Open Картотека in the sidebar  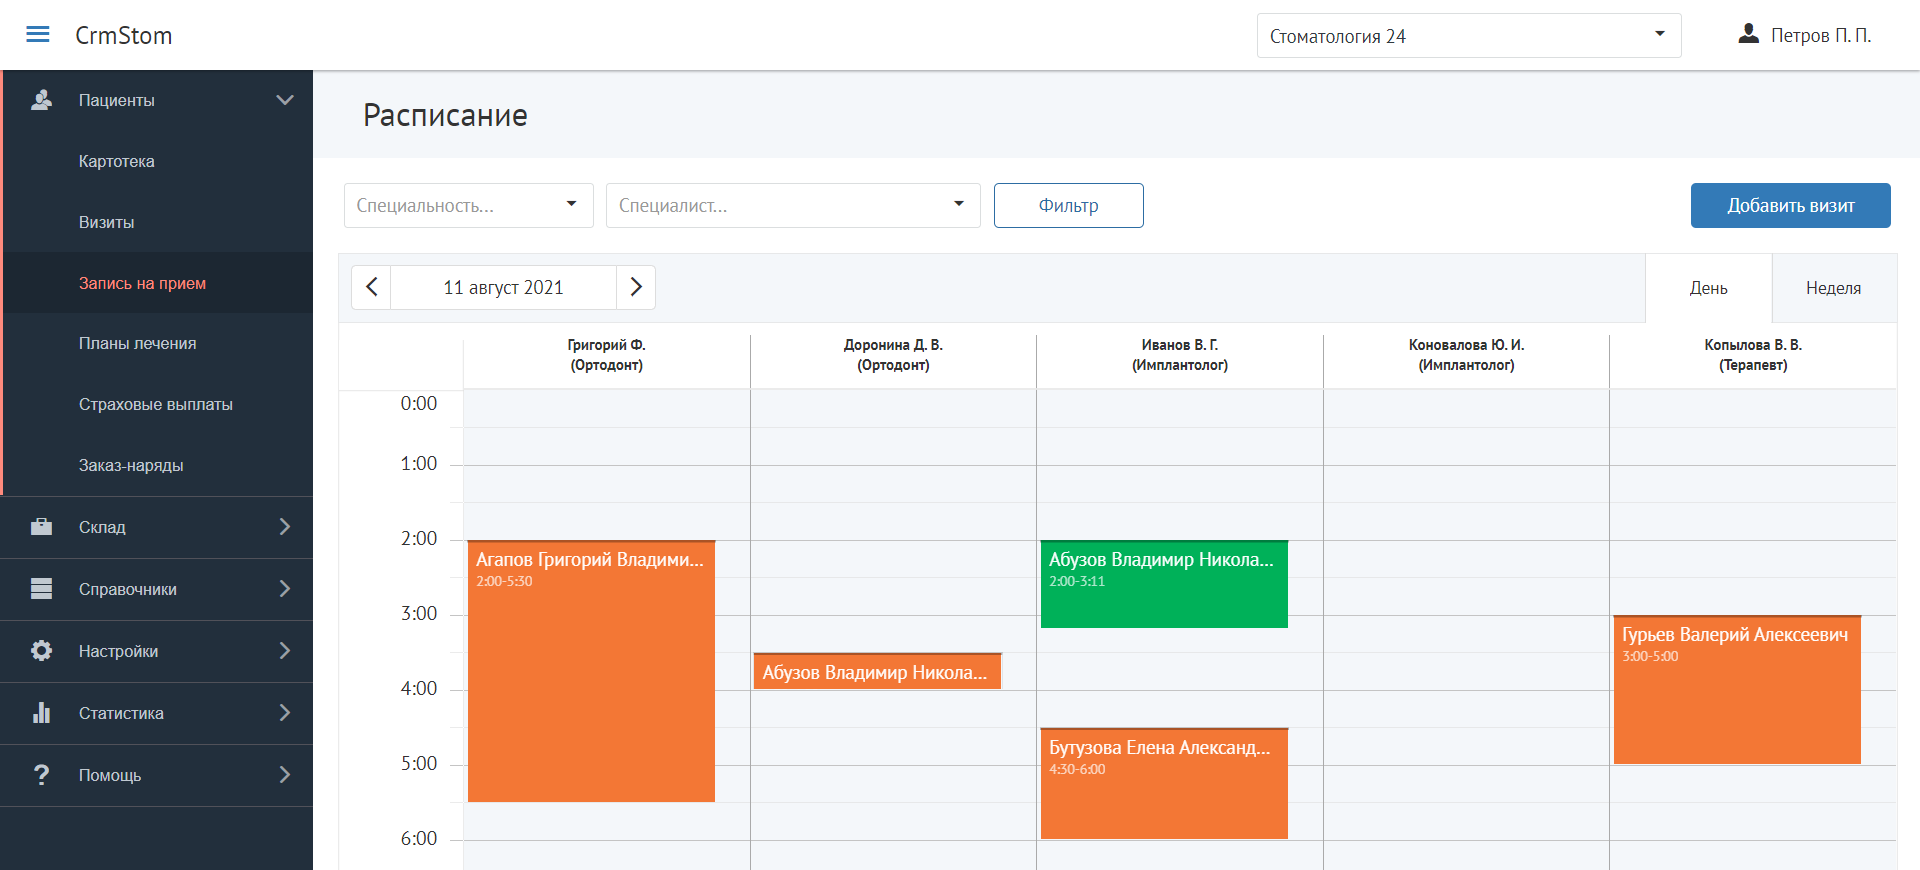click(x=158, y=161)
